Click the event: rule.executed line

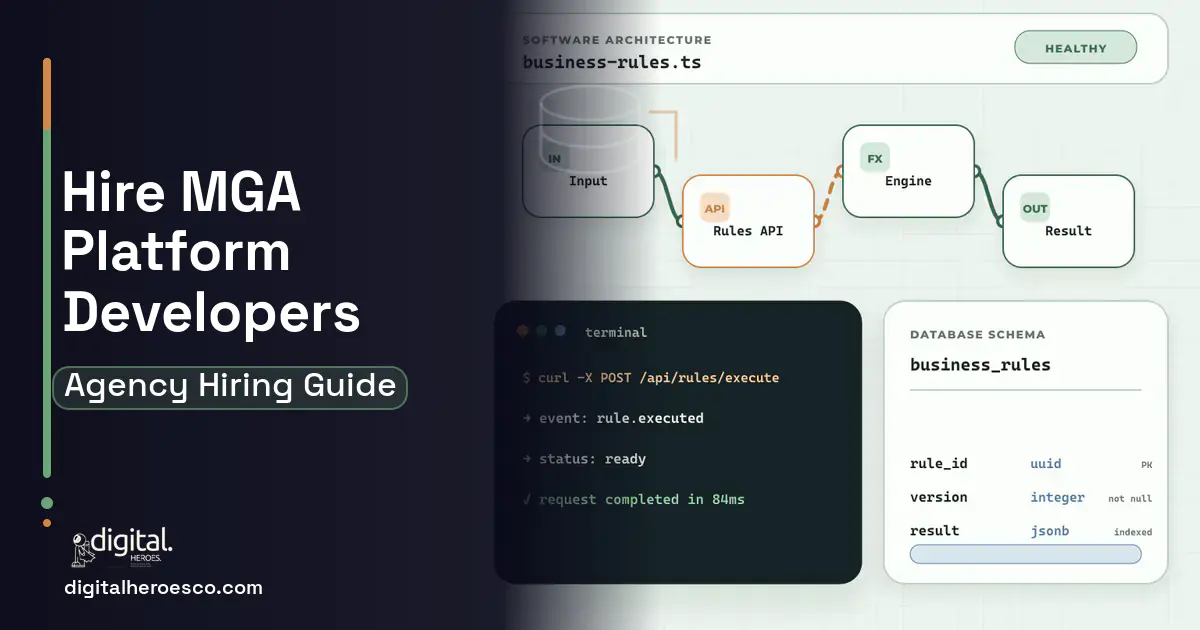(613, 418)
